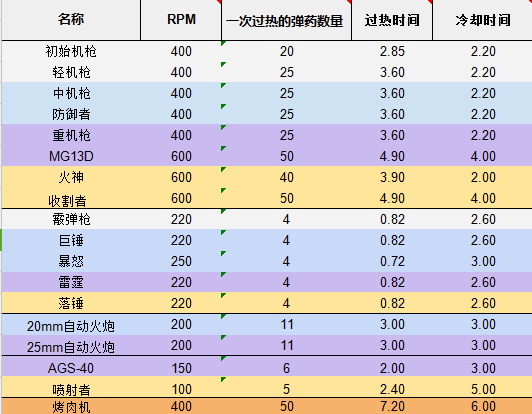Image resolution: width=532 pixels, height=414 pixels.
Task: Select RPM value 100 in 喷射者 row
Action: click(181, 389)
